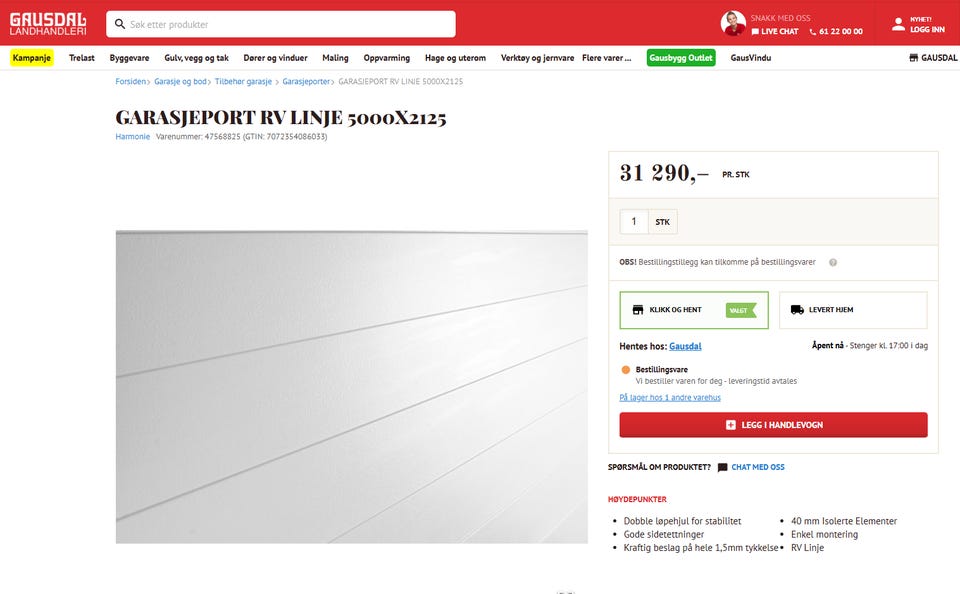Click the help icon beside Bestillingstillegg

833,262
